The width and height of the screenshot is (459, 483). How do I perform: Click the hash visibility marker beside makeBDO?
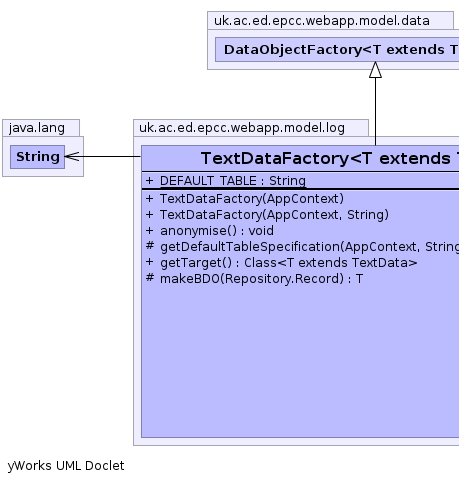[150, 277]
